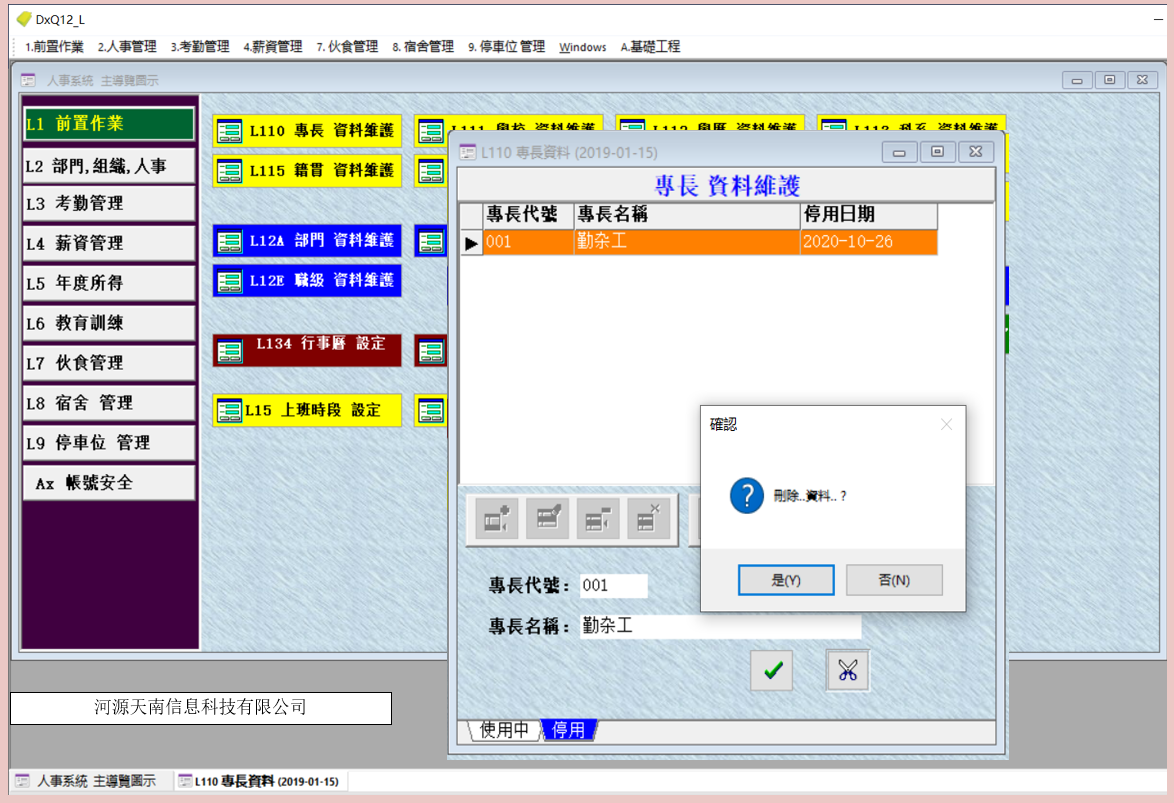Viewport: 1174px width, 803px height.
Task: Click the green checkmark confirm button
Action: click(x=772, y=670)
